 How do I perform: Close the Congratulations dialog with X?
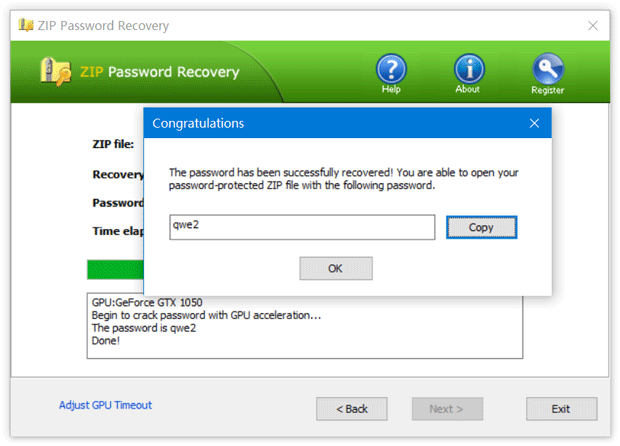[x=534, y=124]
